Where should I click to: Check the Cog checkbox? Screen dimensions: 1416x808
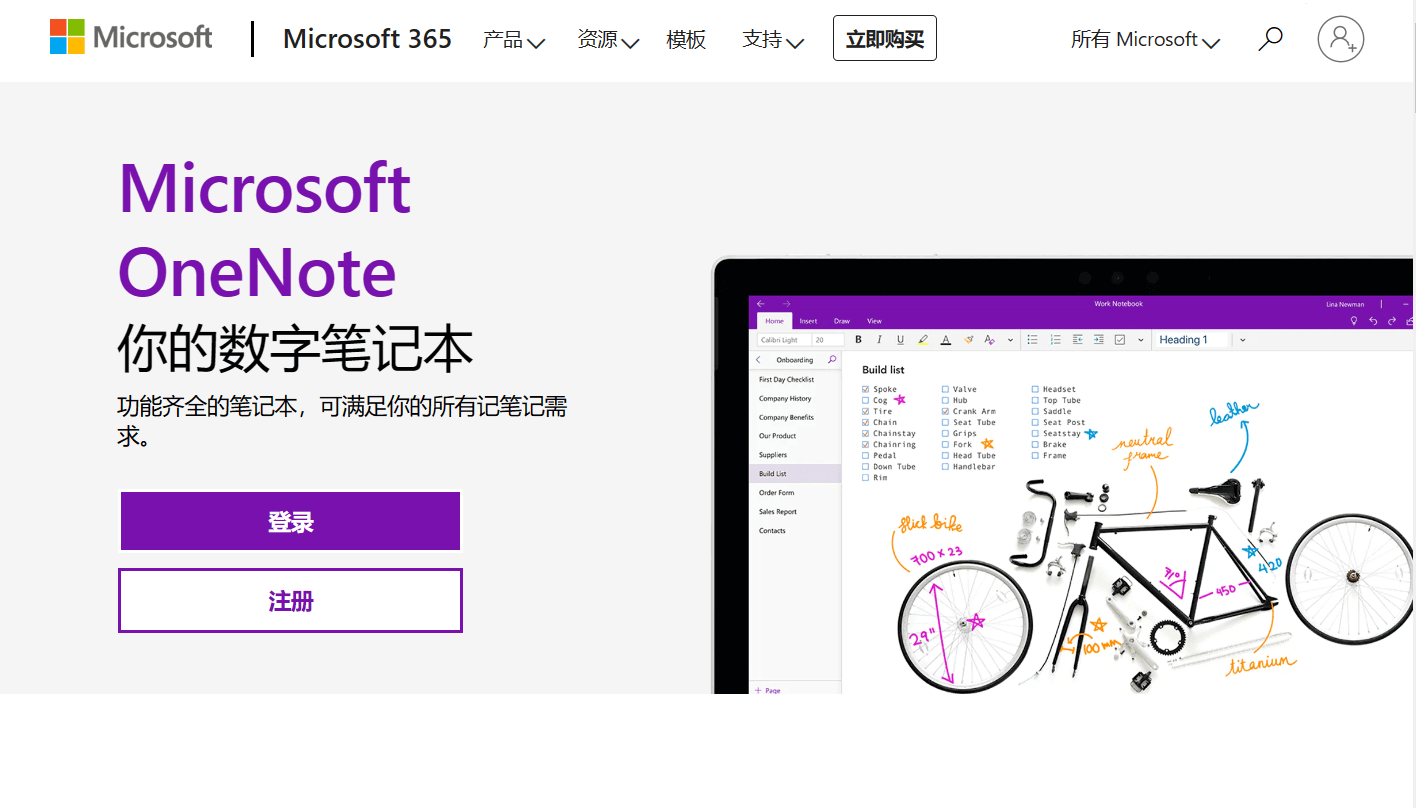(x=865, y=400)
